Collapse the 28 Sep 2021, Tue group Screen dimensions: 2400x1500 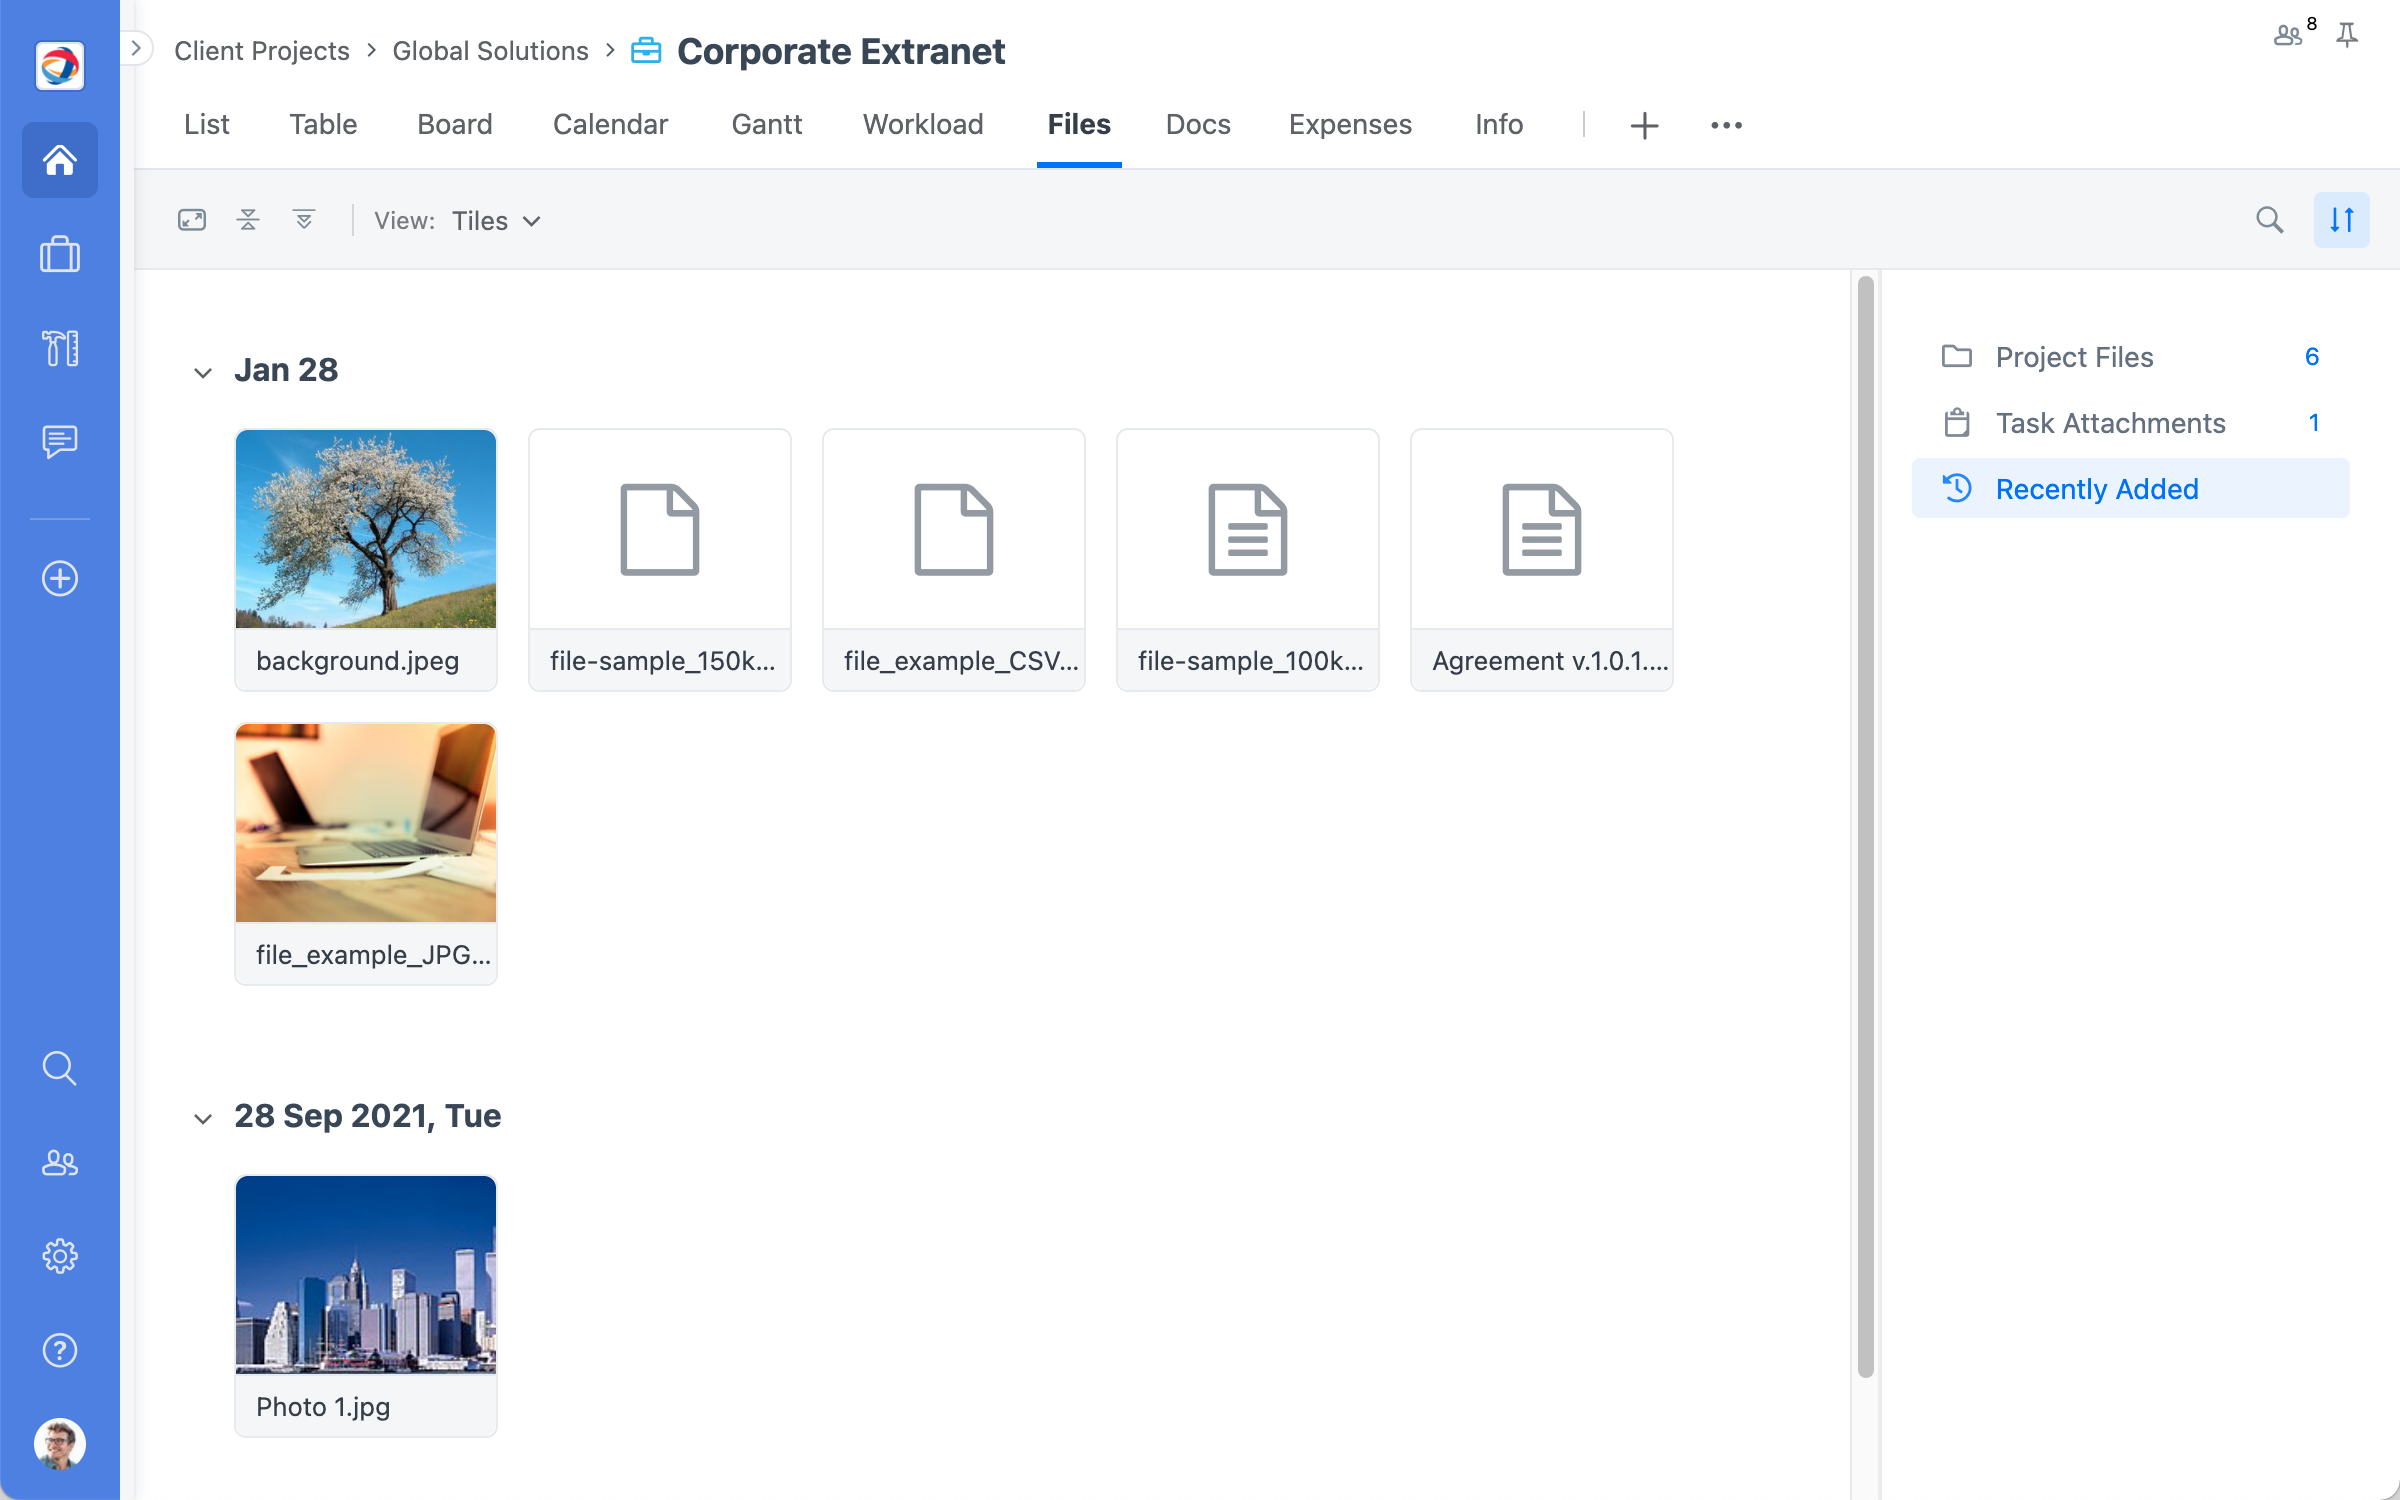tap(203, 1118)
